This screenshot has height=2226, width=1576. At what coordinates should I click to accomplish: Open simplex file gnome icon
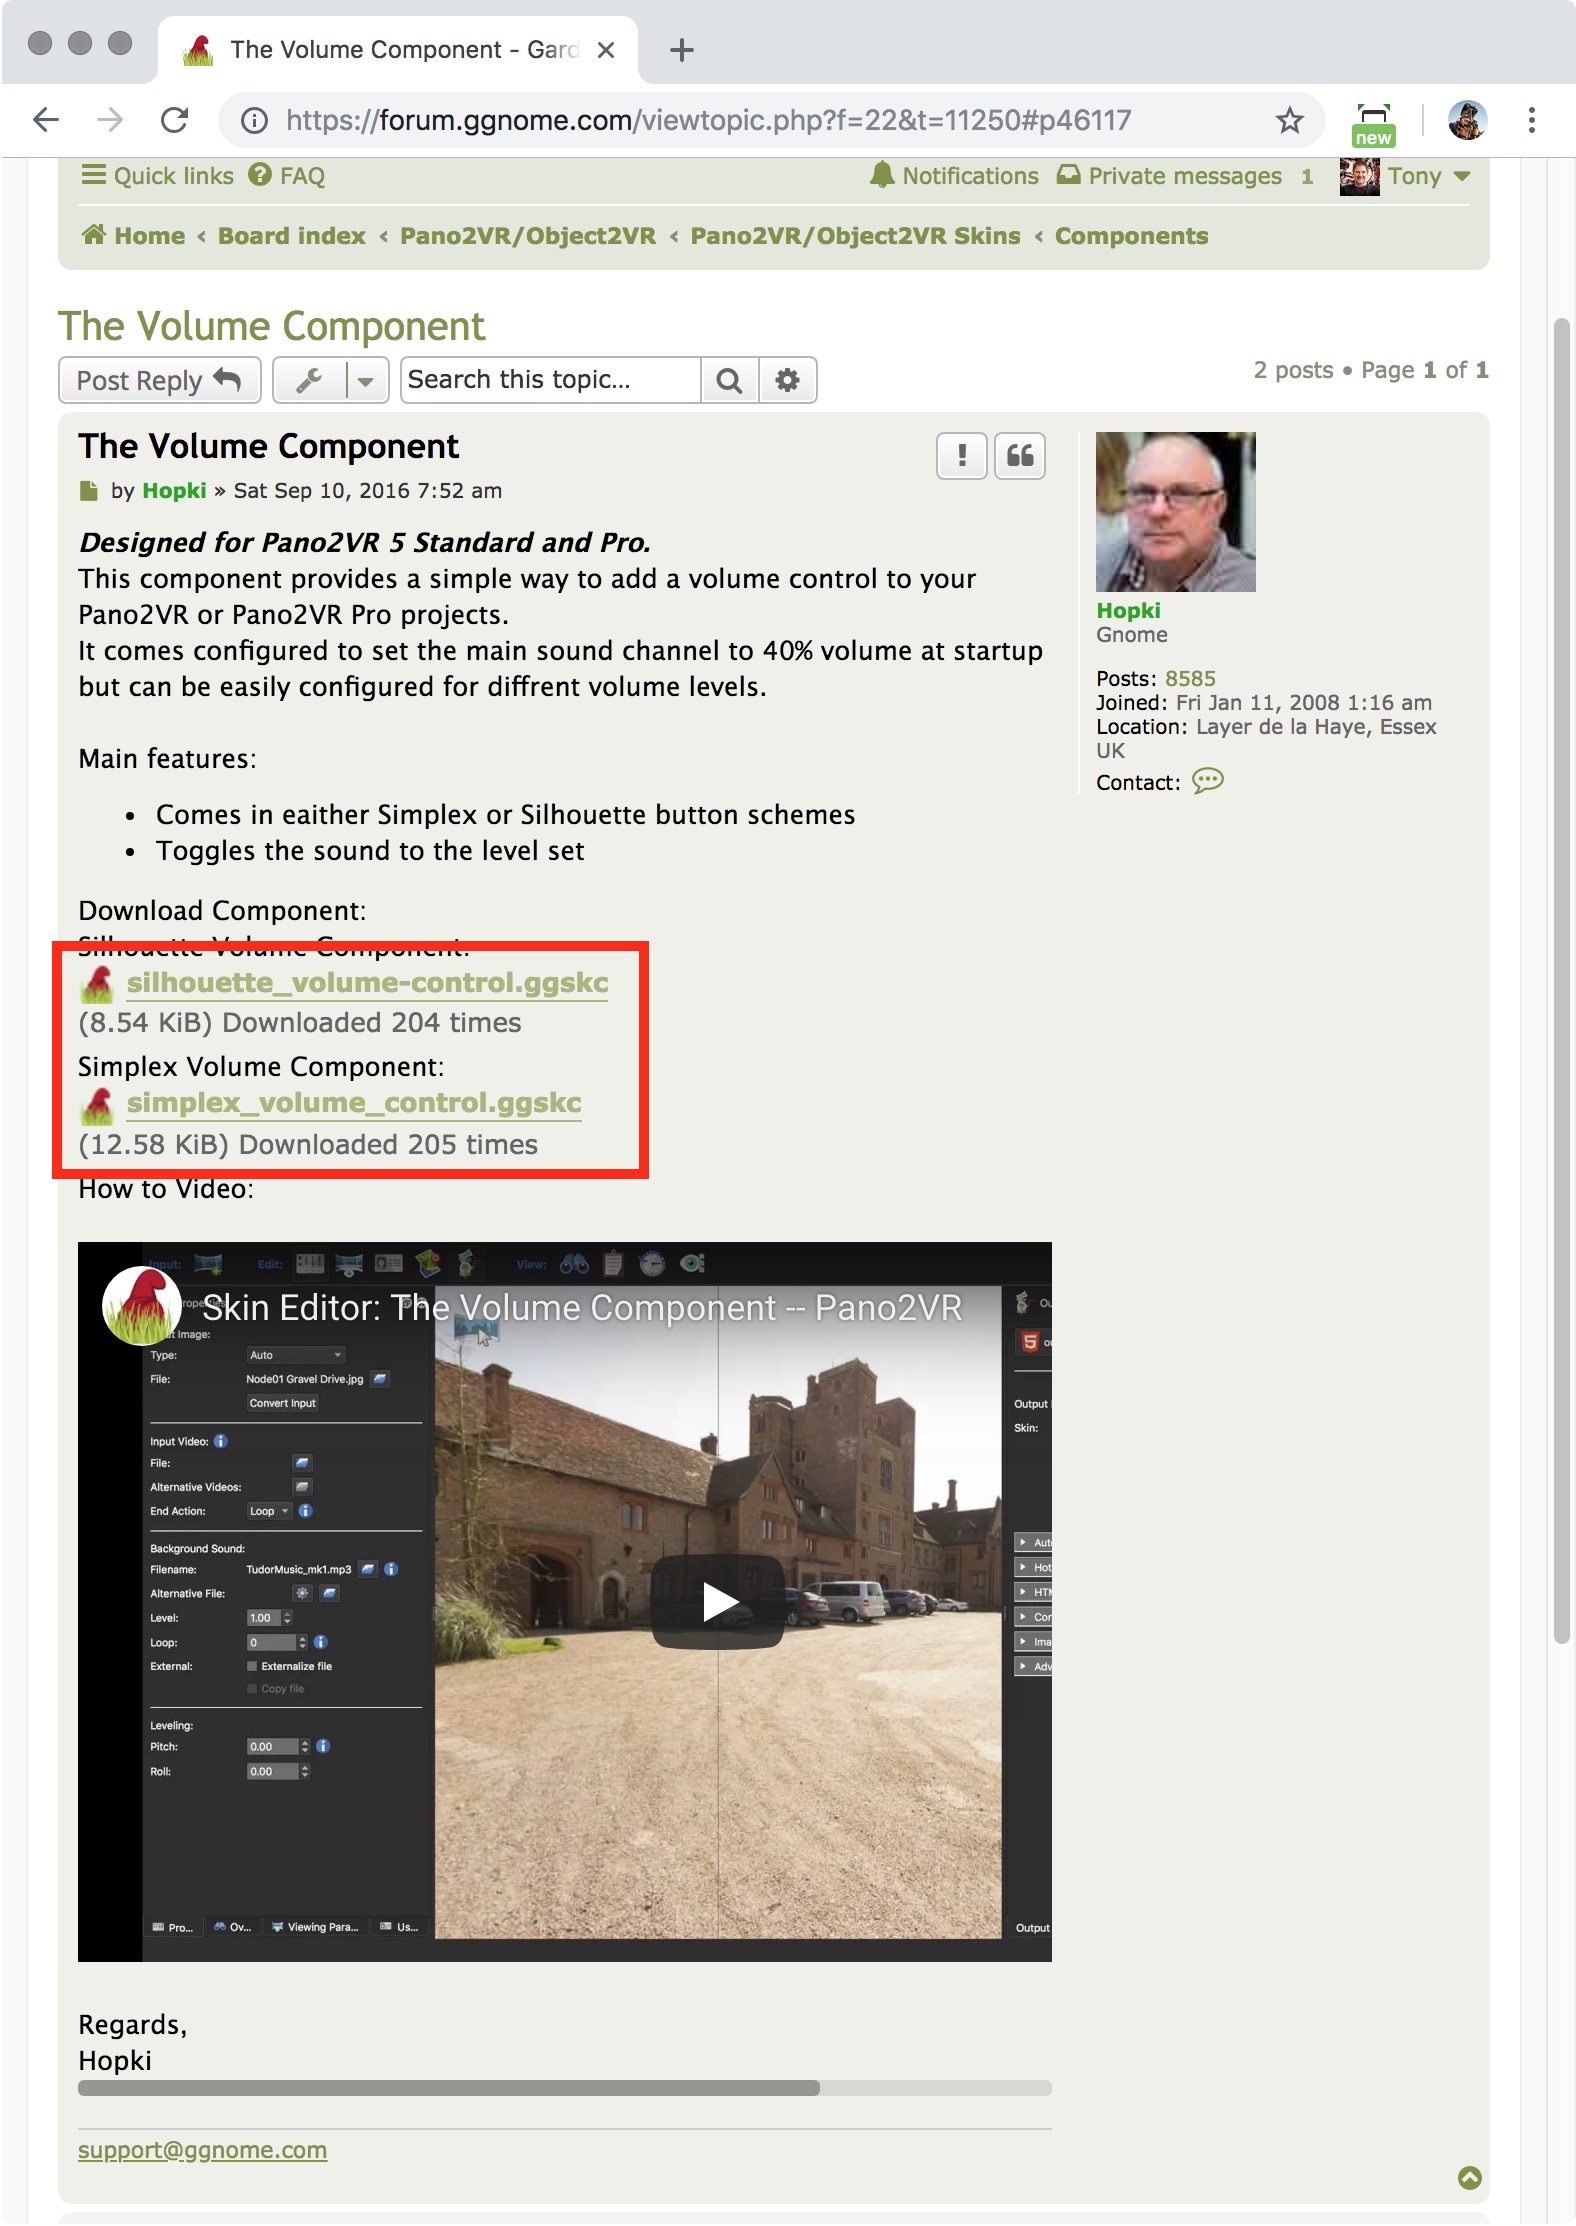pyautogui.click(x=97, y=1105)
